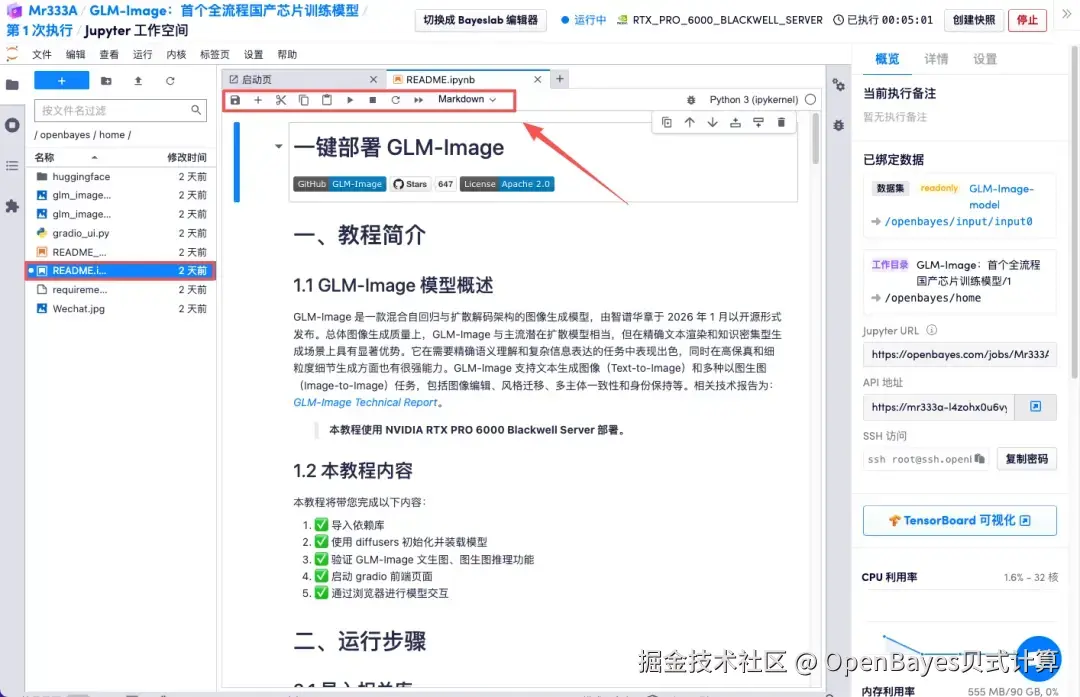Image resolution: width=1080 pixels, height=697 pixels.
Task: Click the kernel status circle indicator
Action: click(x=811, y=99)
